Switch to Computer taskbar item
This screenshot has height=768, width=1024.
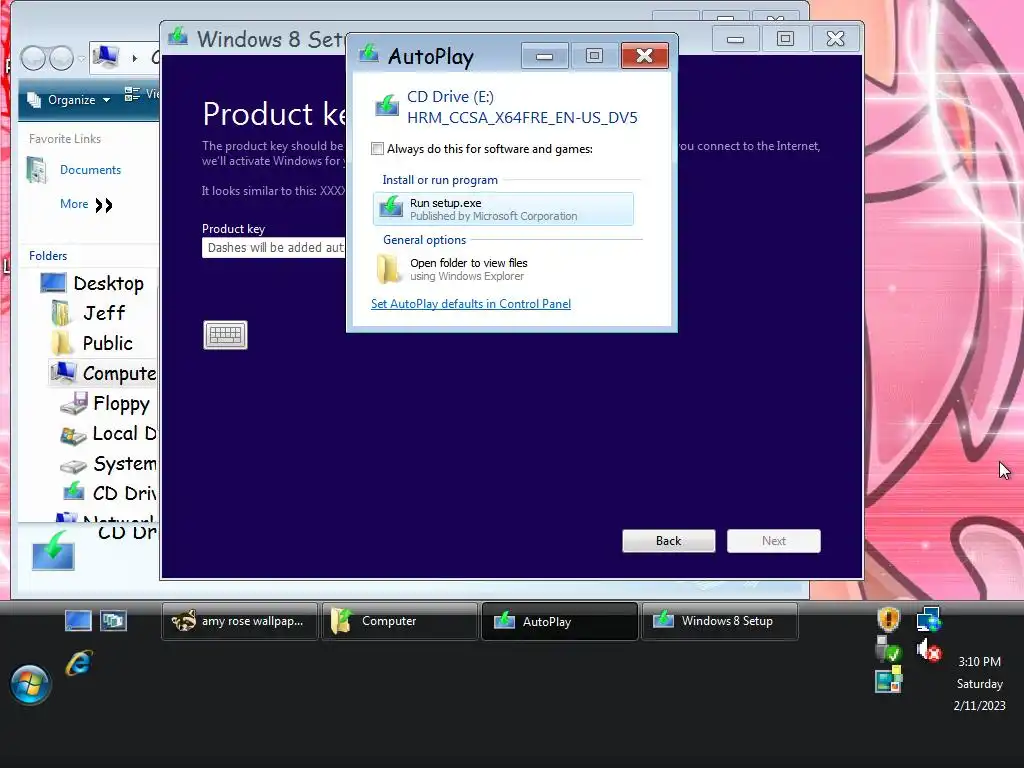[400, 621]
